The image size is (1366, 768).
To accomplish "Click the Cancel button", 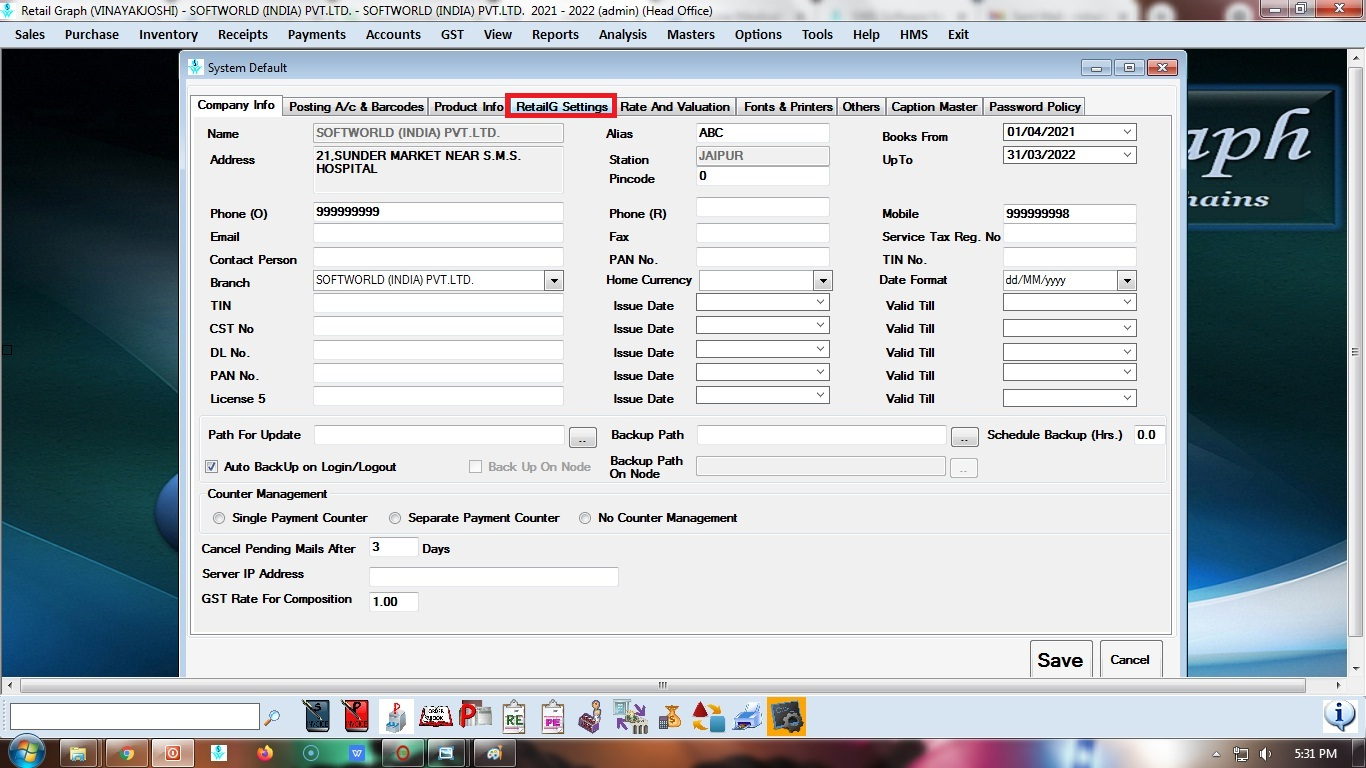I will click(1130, 660).
